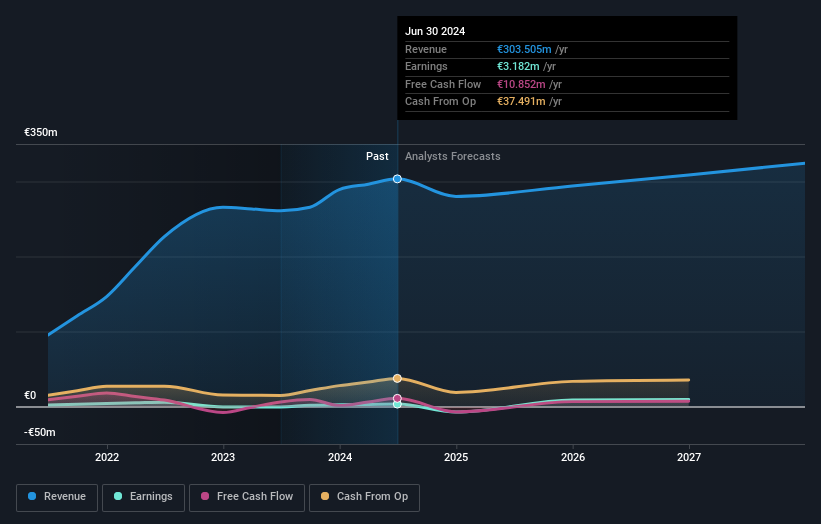Click the €350m y-axis label
This screenshot has width=821, height=524.
tap(41, 132)
